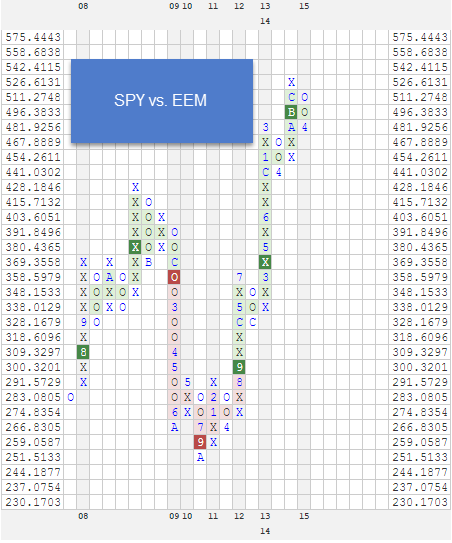Click the 3 marker in the 481.9256 row

265,127
